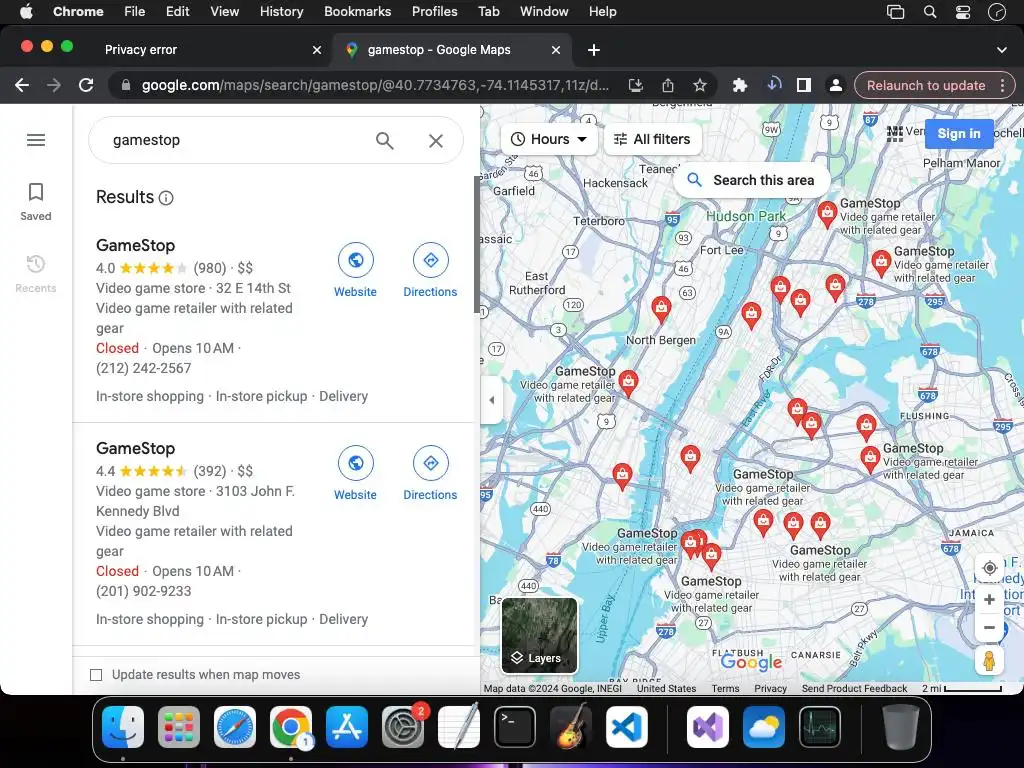Open the Chrome extensions puzzle icon
The height and width of the screenshot is (768, 1024).
(739, 86)
